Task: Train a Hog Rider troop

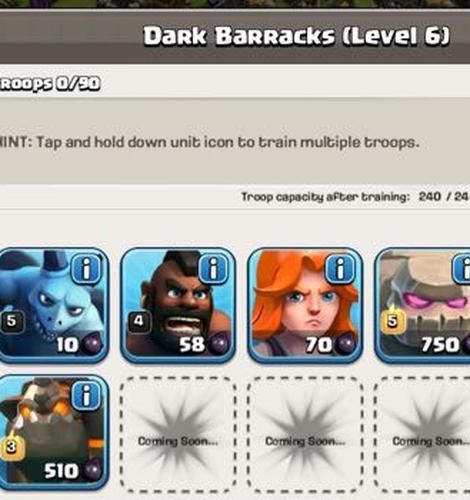Action: click(x=178, y=305)
